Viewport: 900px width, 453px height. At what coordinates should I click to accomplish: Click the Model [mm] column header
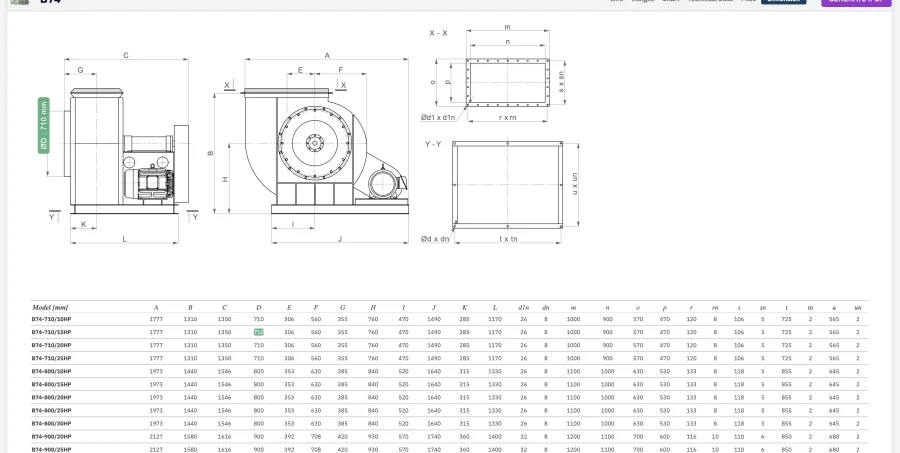point(50,308)
